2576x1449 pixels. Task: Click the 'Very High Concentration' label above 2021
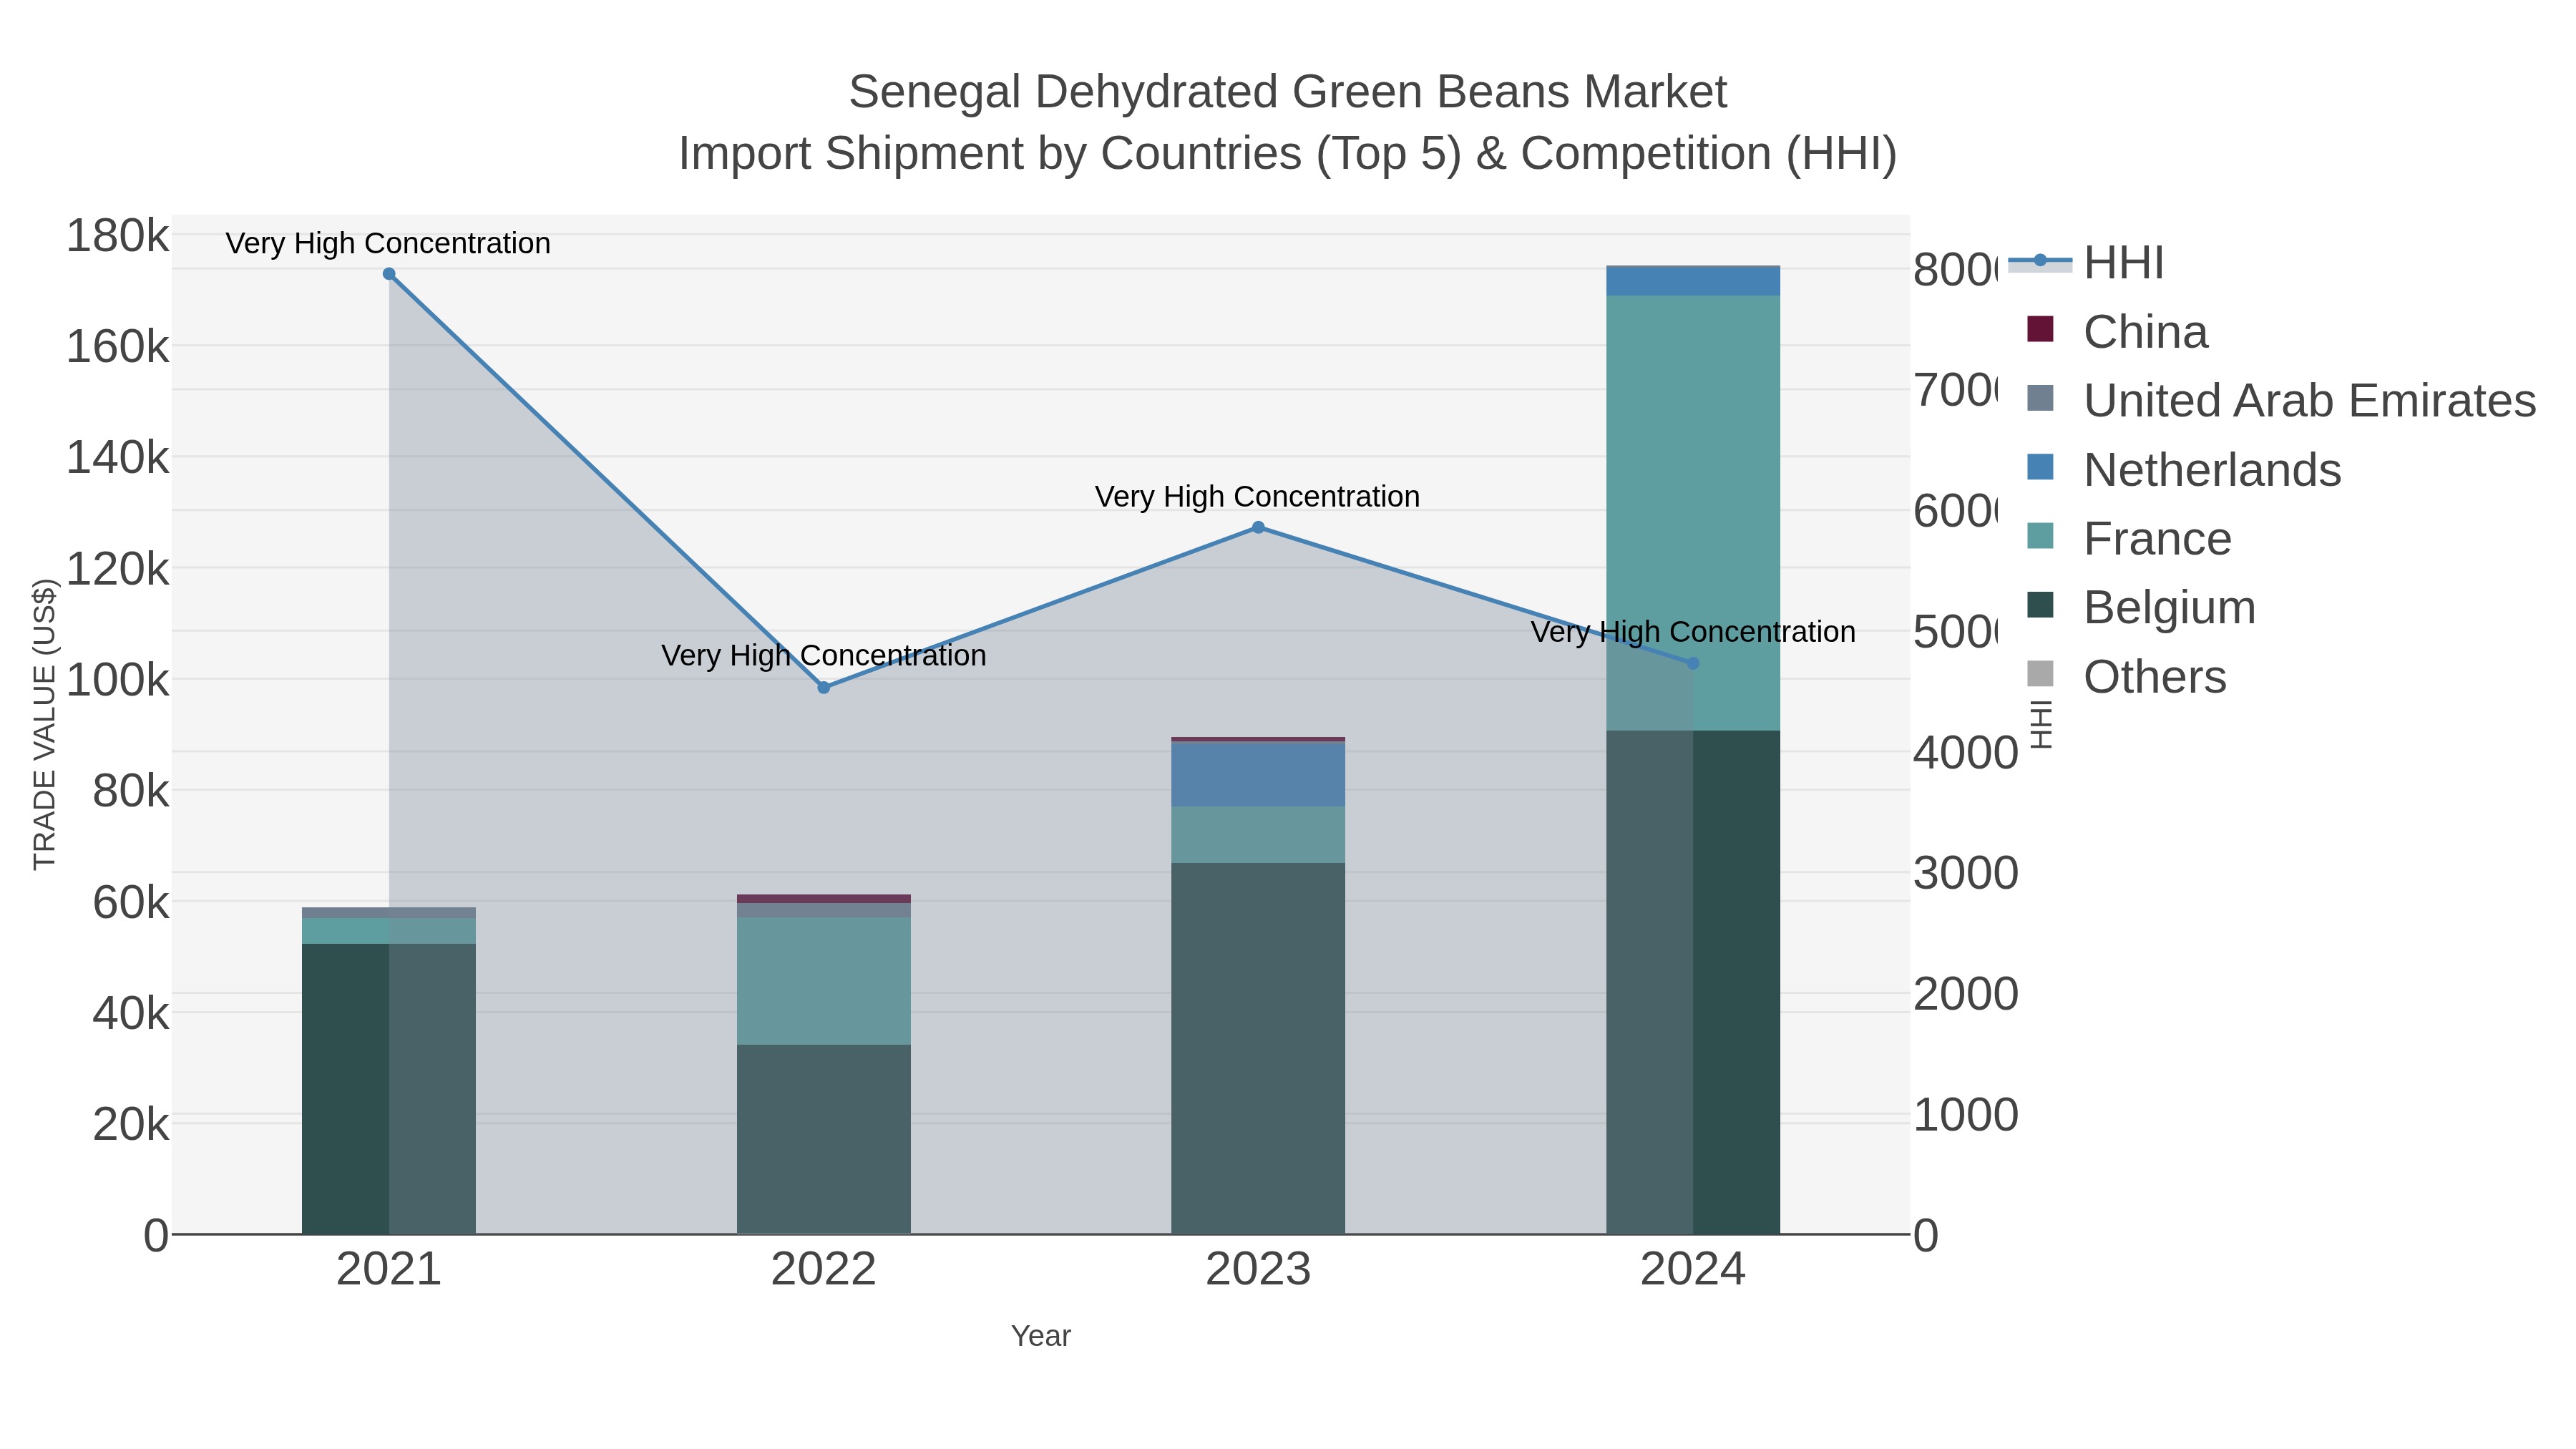pos(388,244)
